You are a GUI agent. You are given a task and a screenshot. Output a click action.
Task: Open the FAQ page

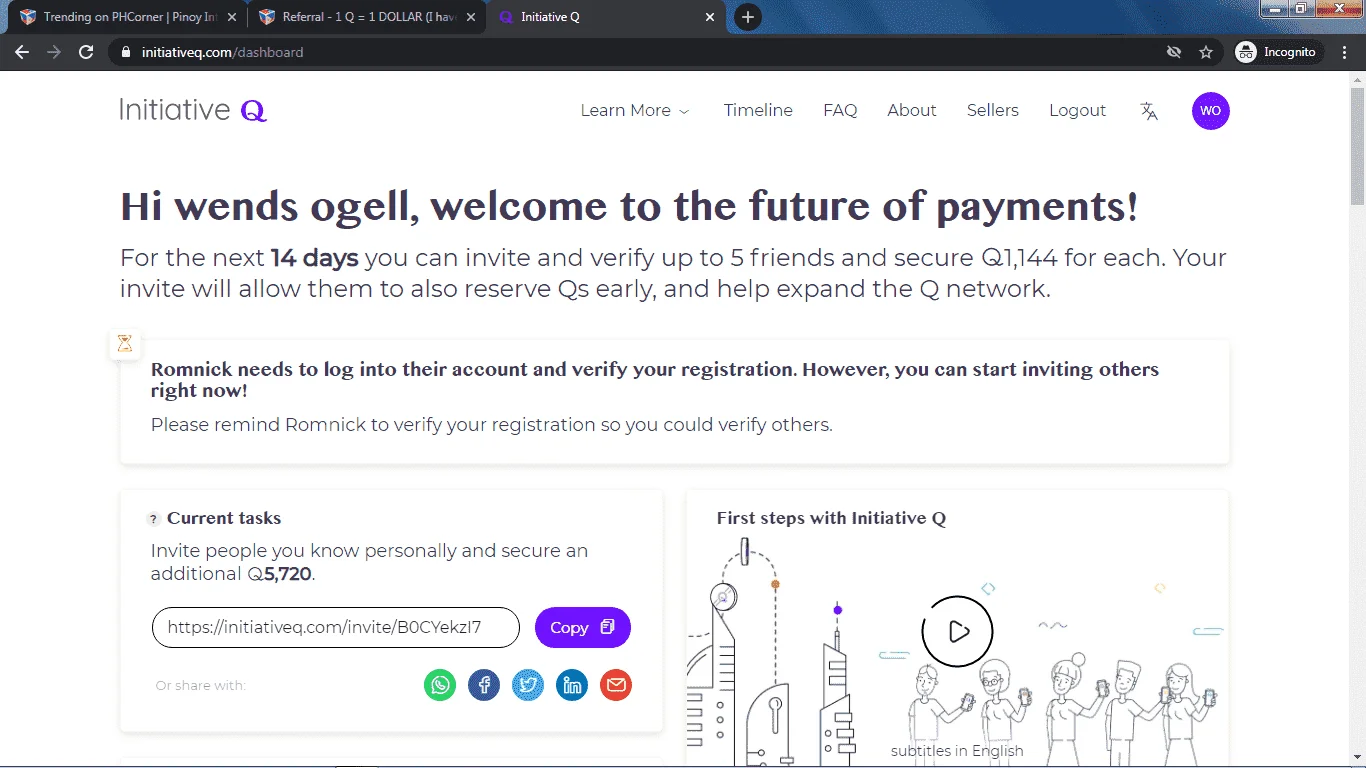pos(840,111)
